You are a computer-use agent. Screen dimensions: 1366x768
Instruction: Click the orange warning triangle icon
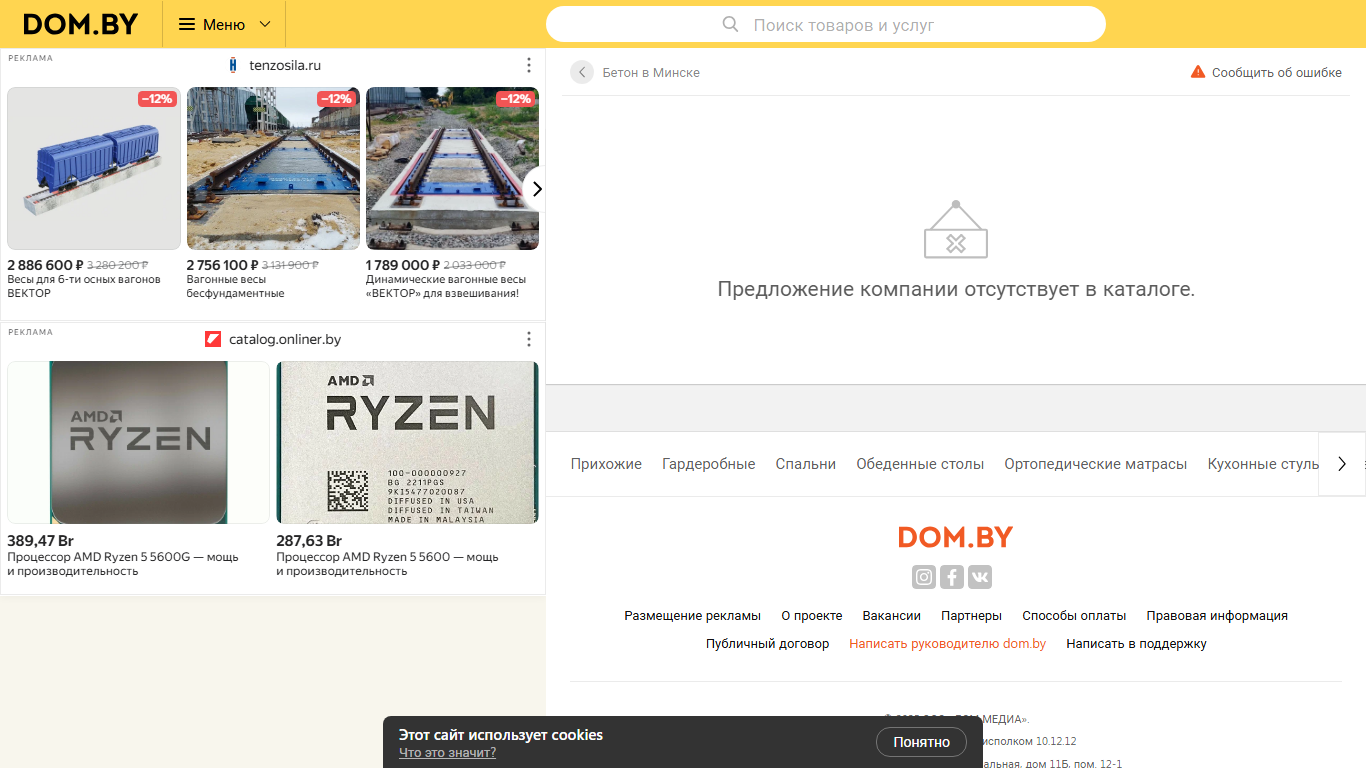click(1198, 72)
